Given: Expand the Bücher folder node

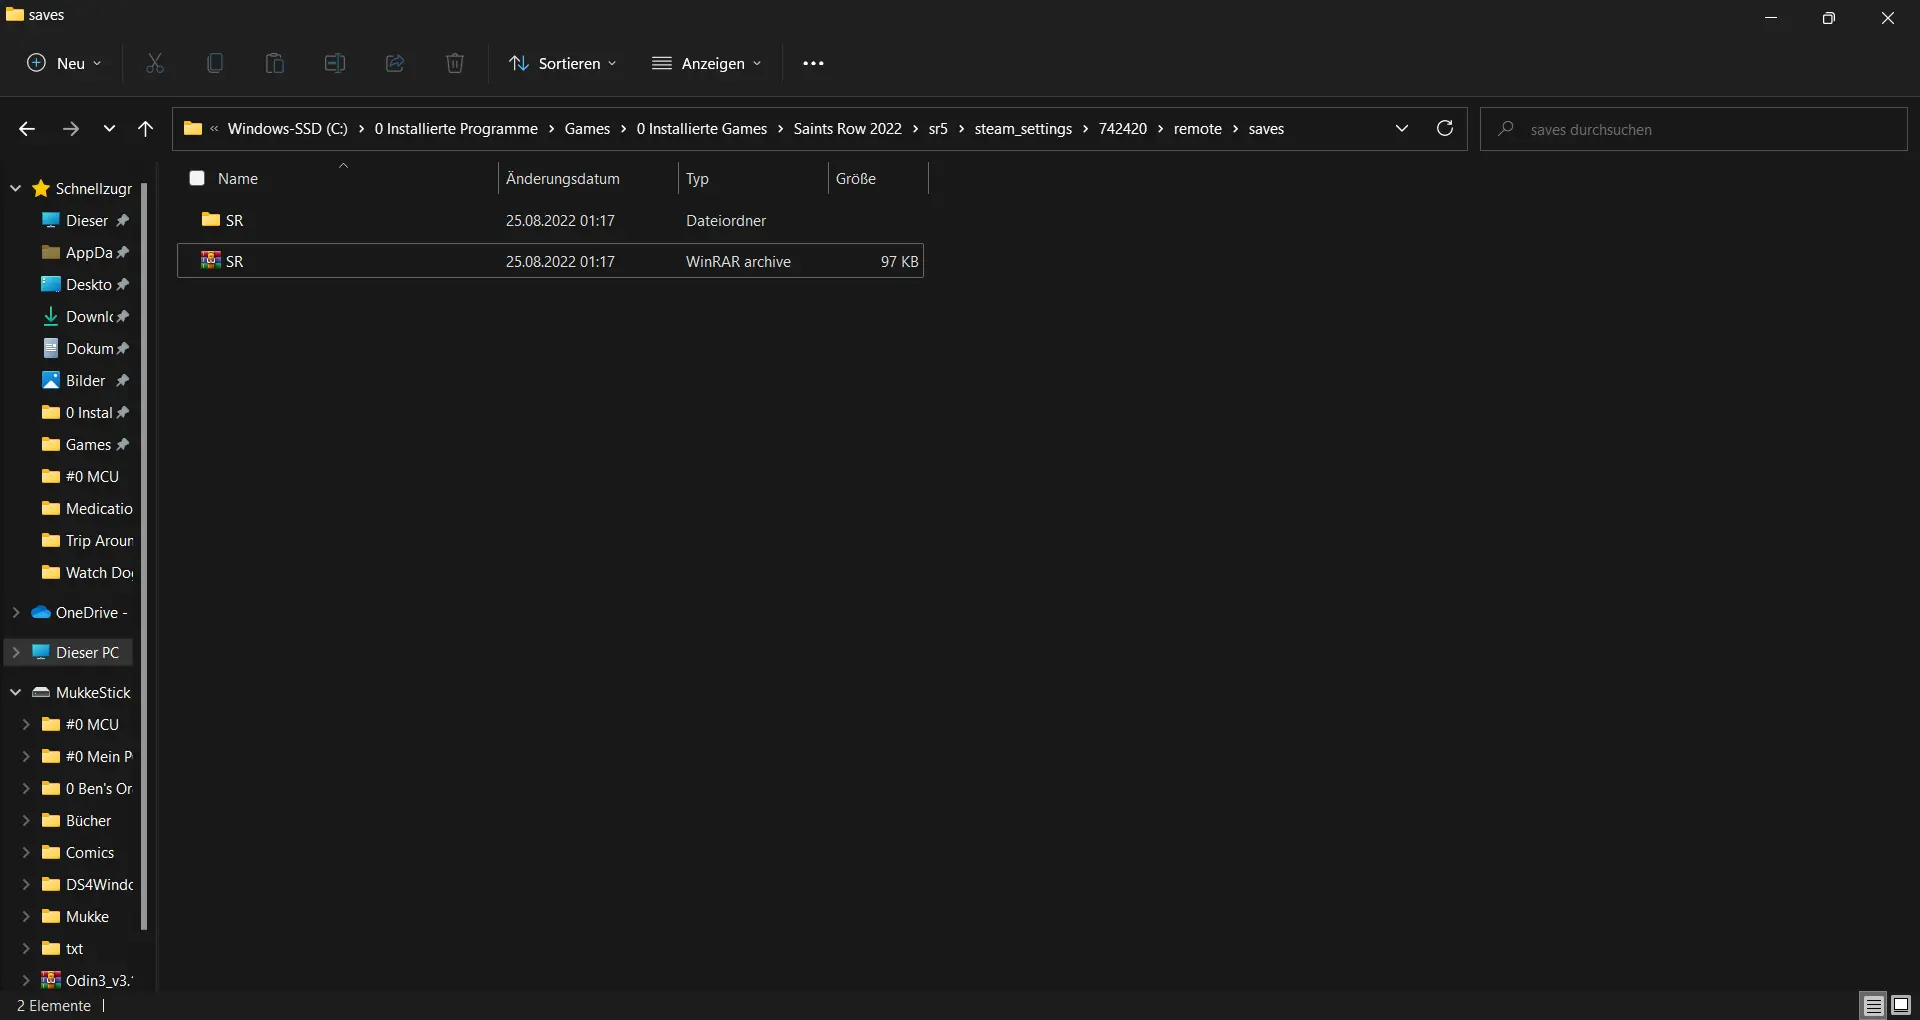Looking at the screenshot, I should tap(26, 820).
